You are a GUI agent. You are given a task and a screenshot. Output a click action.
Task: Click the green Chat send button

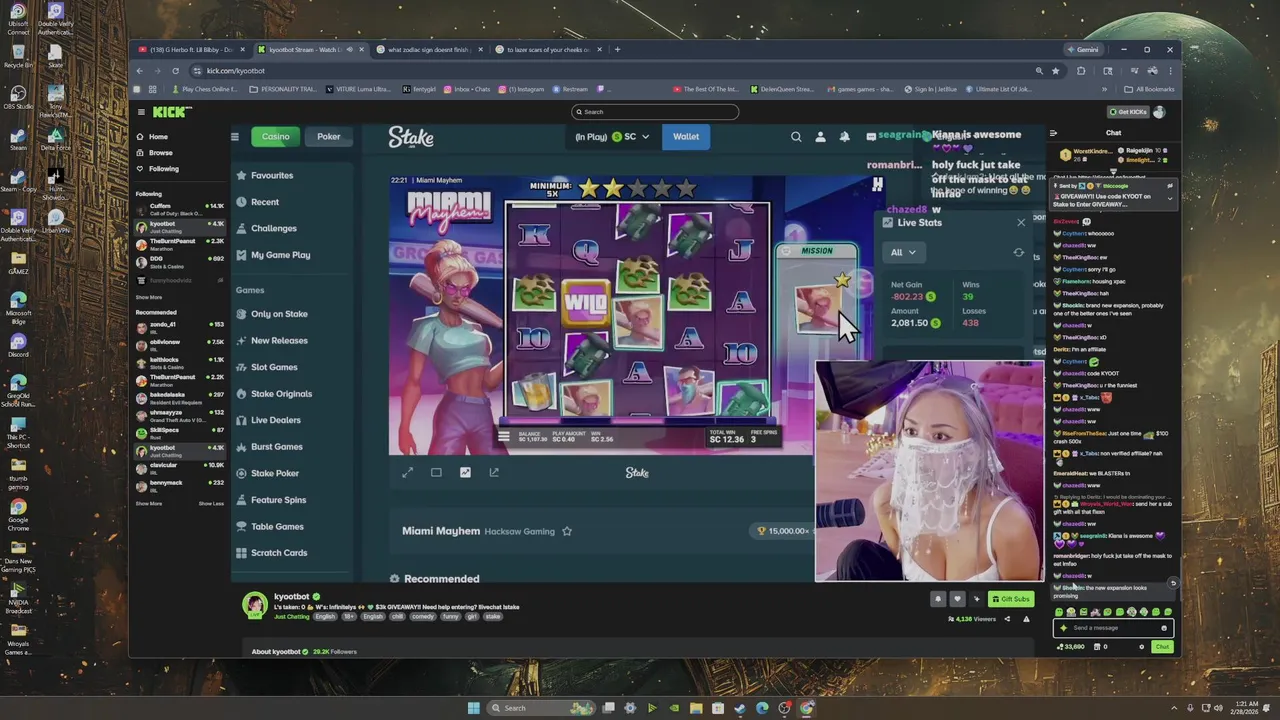[x=1162, y=647]
